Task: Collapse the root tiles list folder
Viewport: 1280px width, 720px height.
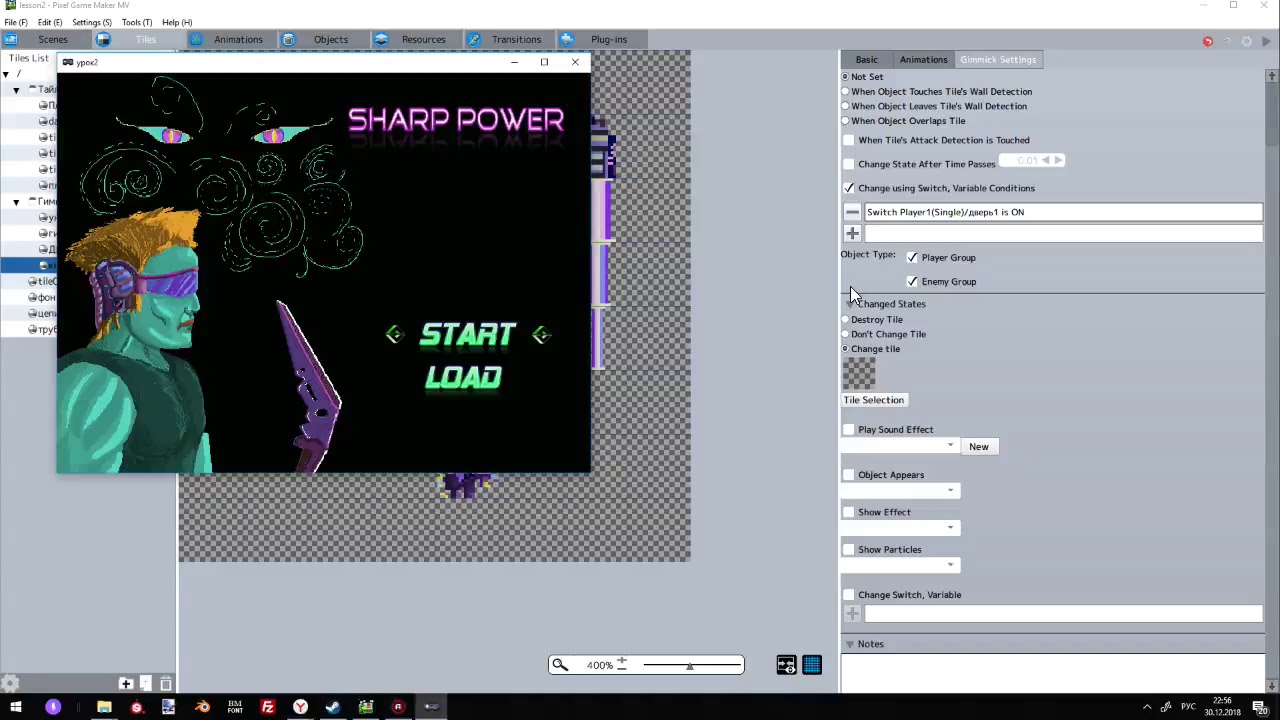Action: click(6, 74)
